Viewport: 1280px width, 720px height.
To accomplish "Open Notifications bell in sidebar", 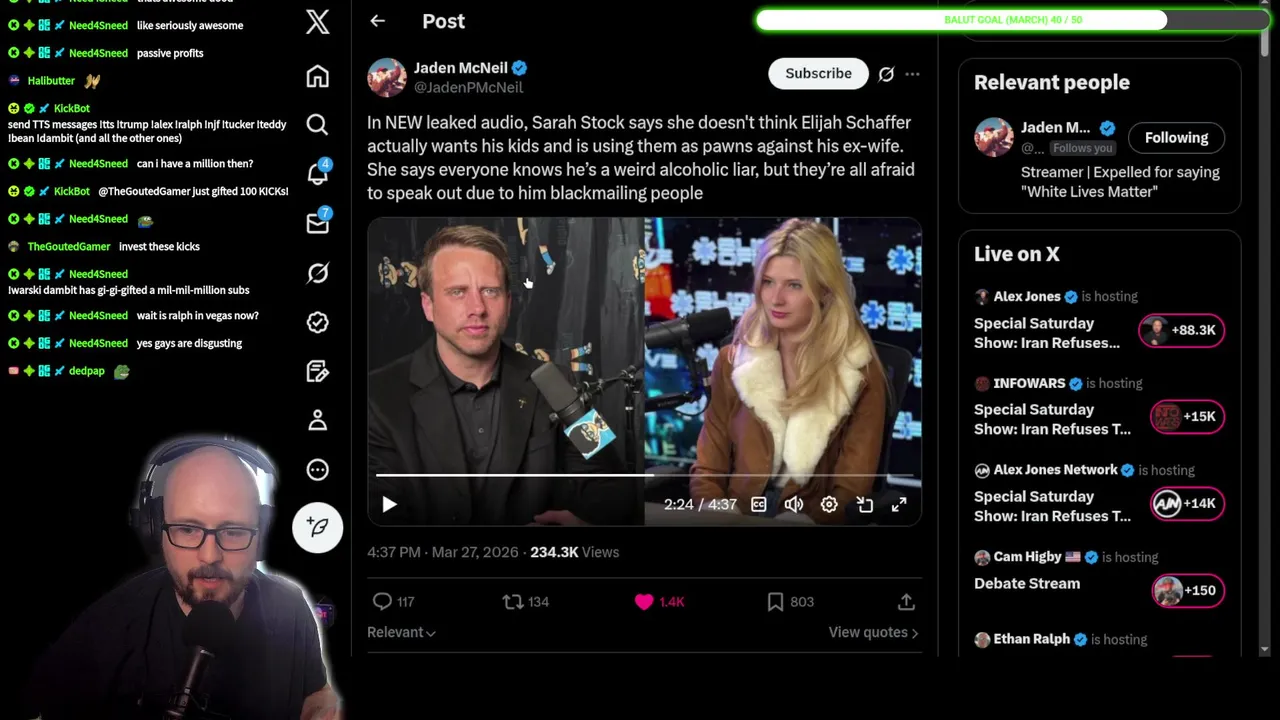I will [317, 173].
